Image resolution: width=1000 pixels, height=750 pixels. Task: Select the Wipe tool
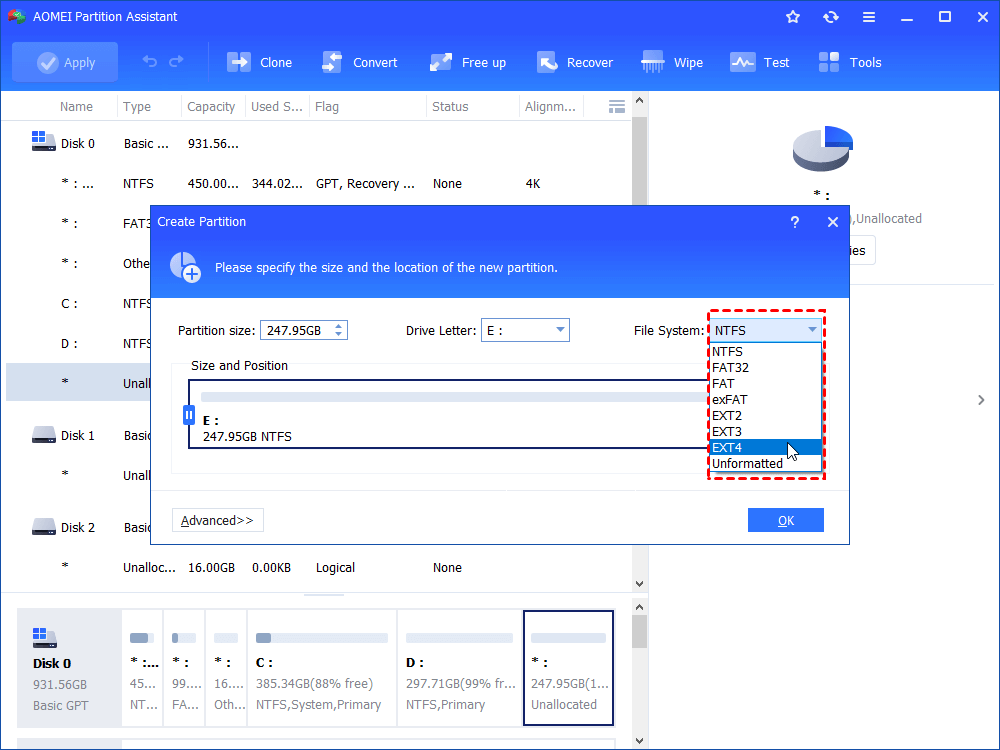pos(672,62)
